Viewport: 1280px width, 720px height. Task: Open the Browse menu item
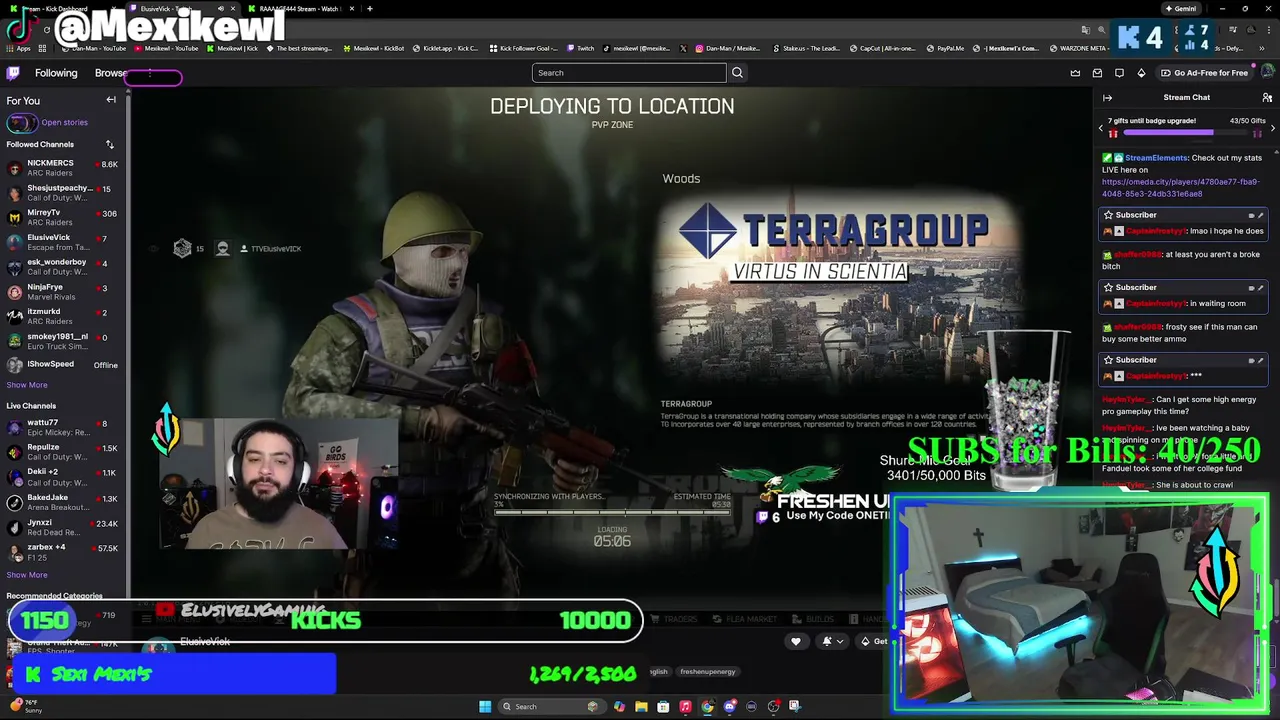click(x=111, y=73)
